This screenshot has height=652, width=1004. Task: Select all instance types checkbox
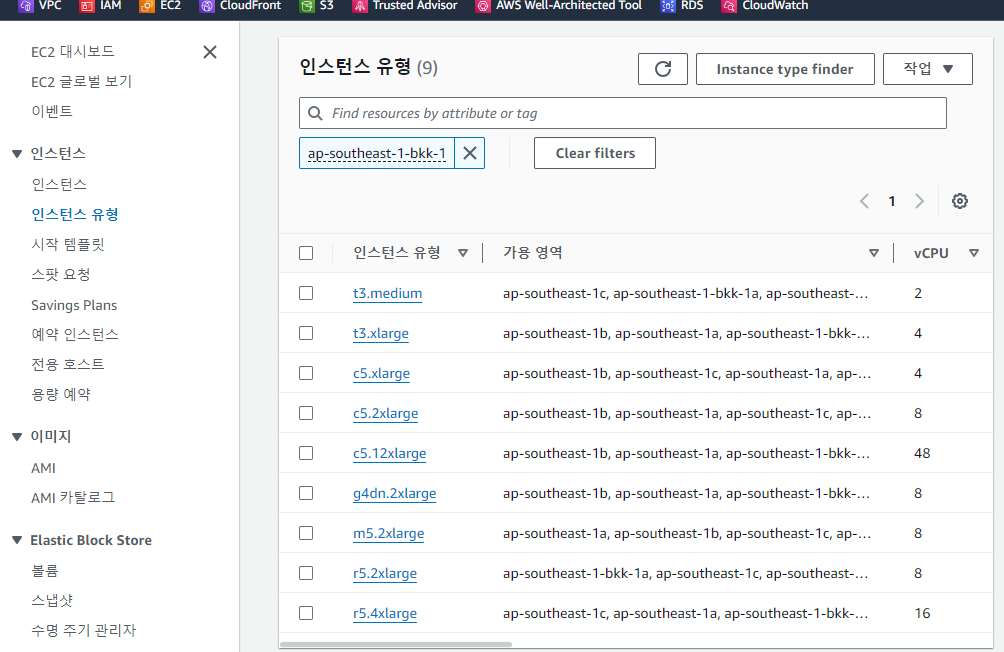pos(306,253)
